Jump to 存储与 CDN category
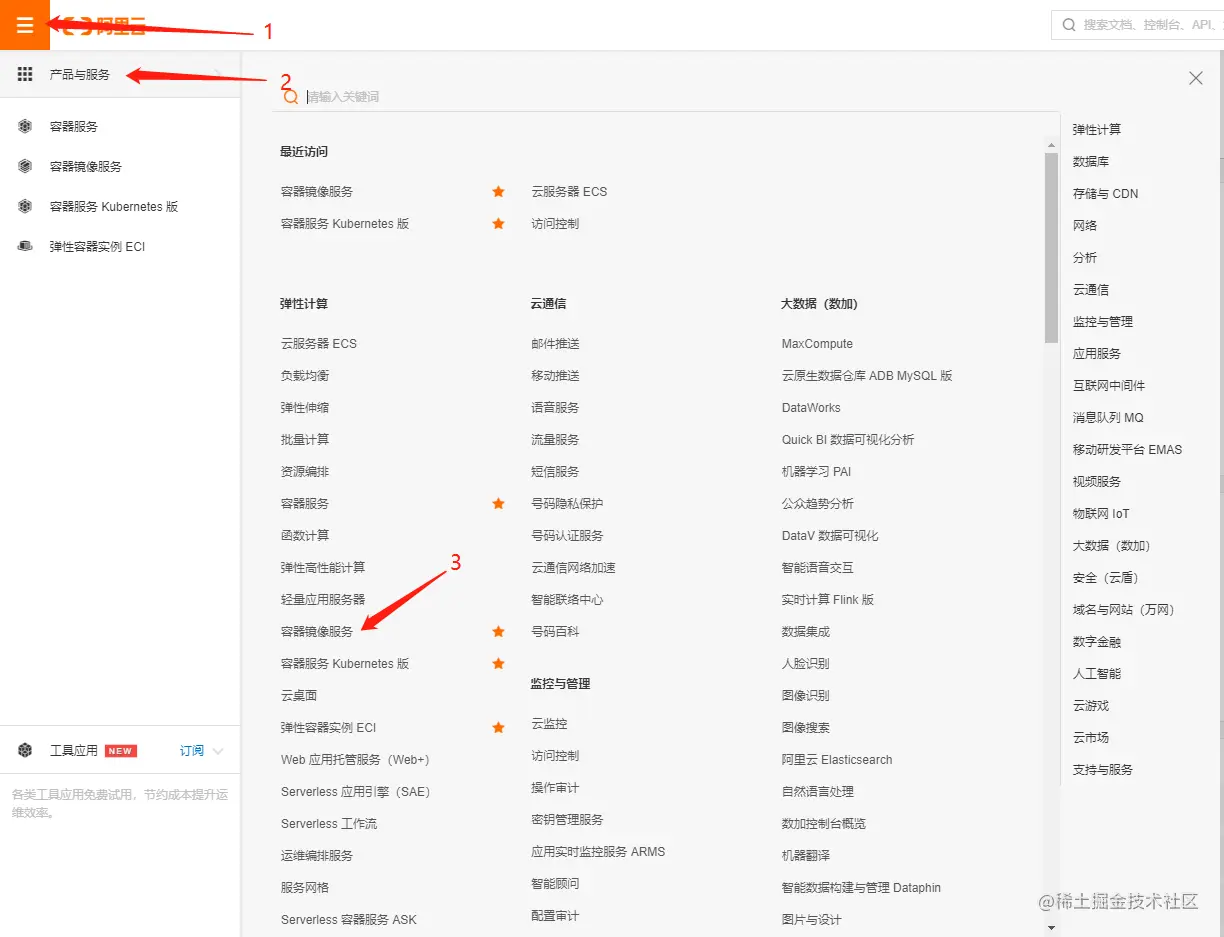Viewport: 1224px width, 937px height. 1105,193
